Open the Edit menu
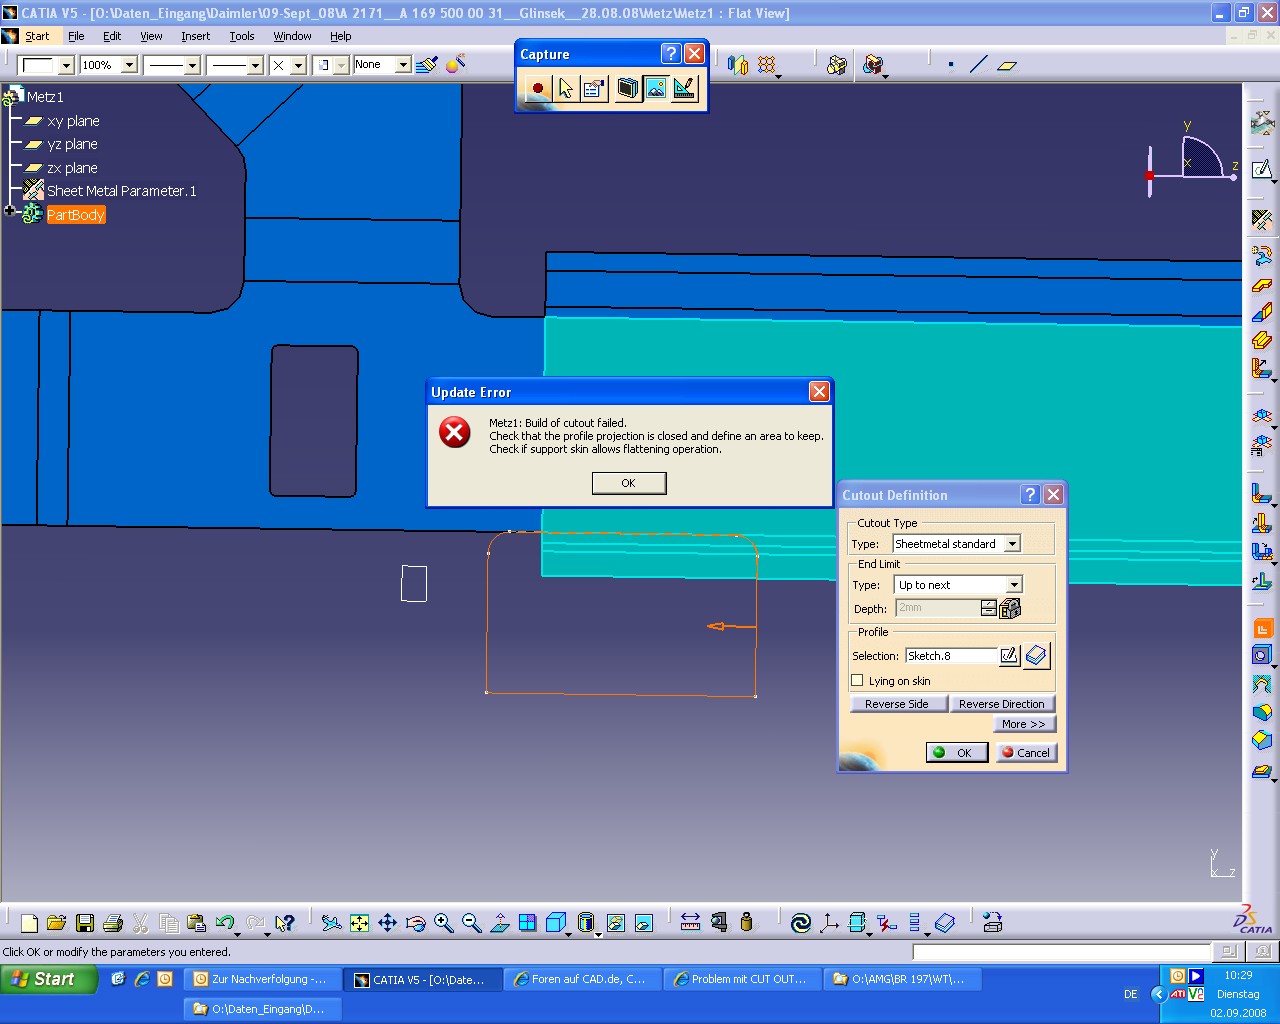Viewport: 1280px width, 1024px height. tap(112, 36)
